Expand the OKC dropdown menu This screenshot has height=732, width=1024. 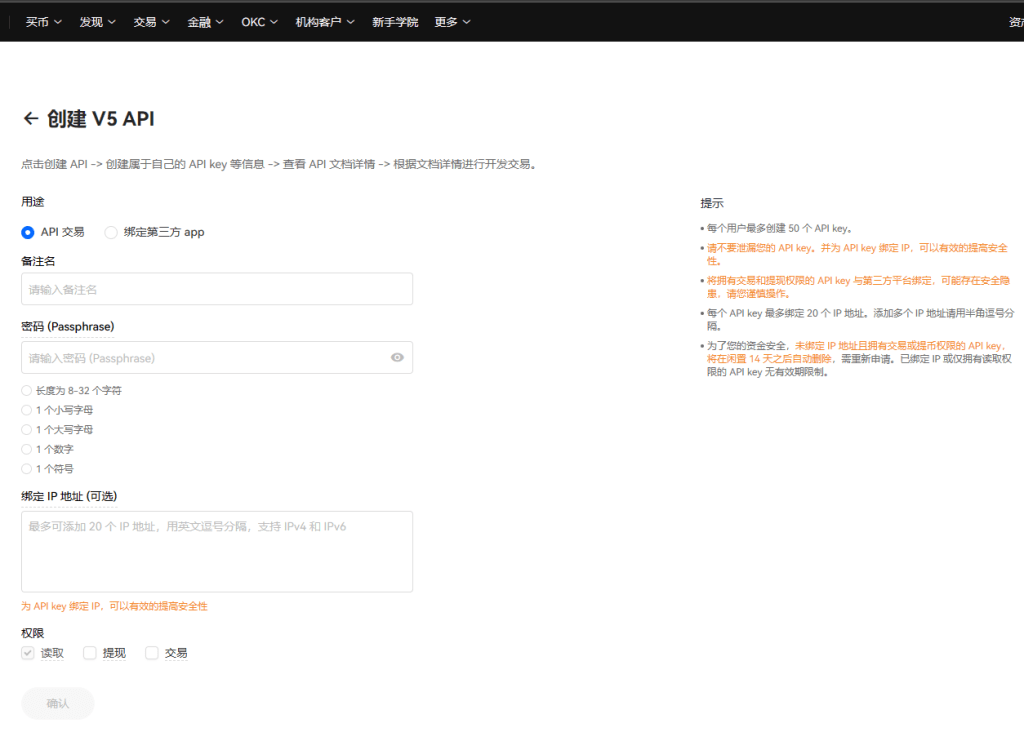point(259,21)
